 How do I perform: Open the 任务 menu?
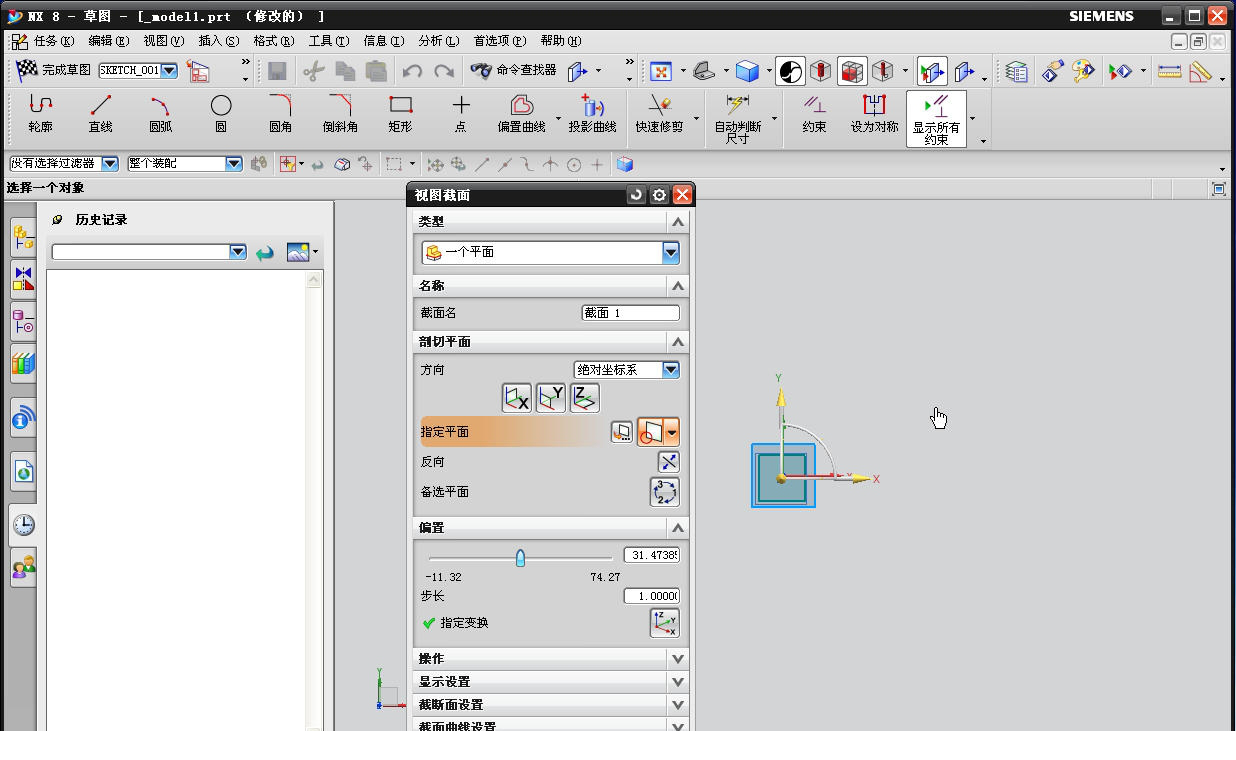(x=54, y=41)
